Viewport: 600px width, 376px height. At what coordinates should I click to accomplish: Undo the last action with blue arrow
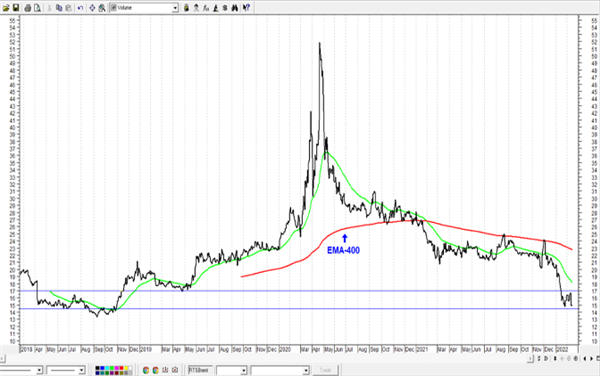(80, 8)
